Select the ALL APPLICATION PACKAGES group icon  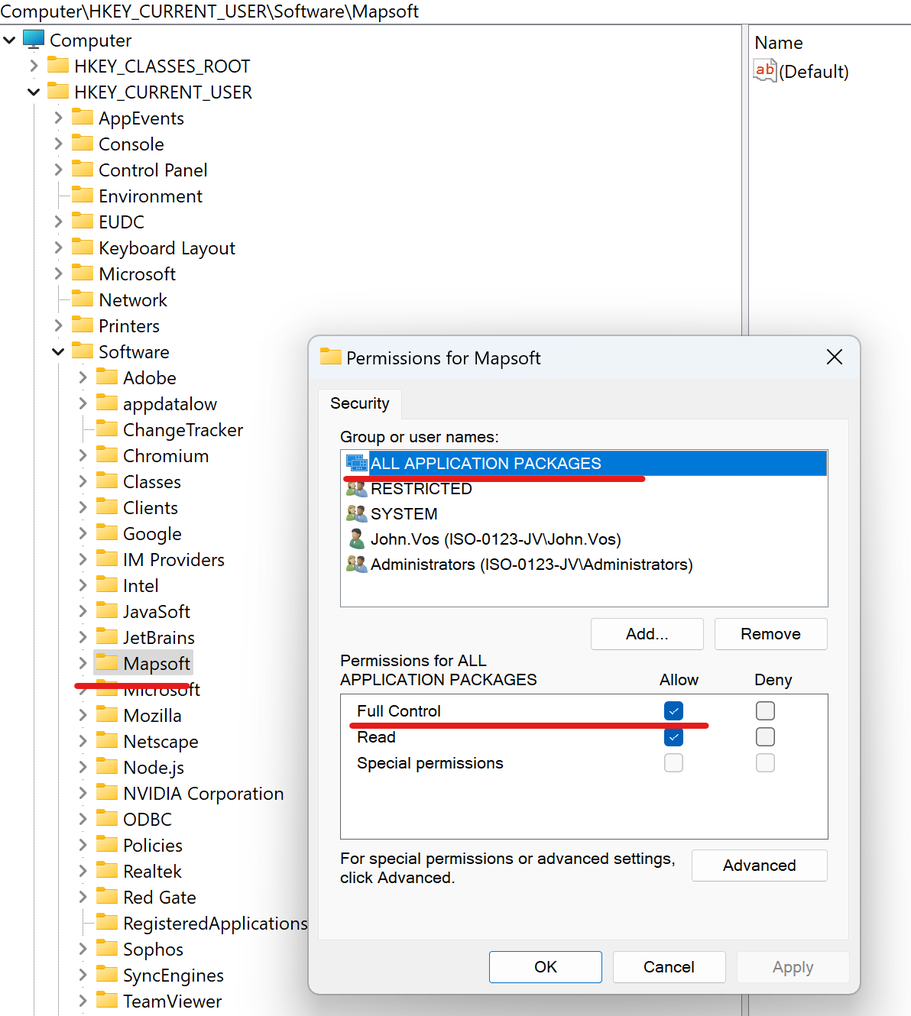pyautogui.click(x=356, y=463)
